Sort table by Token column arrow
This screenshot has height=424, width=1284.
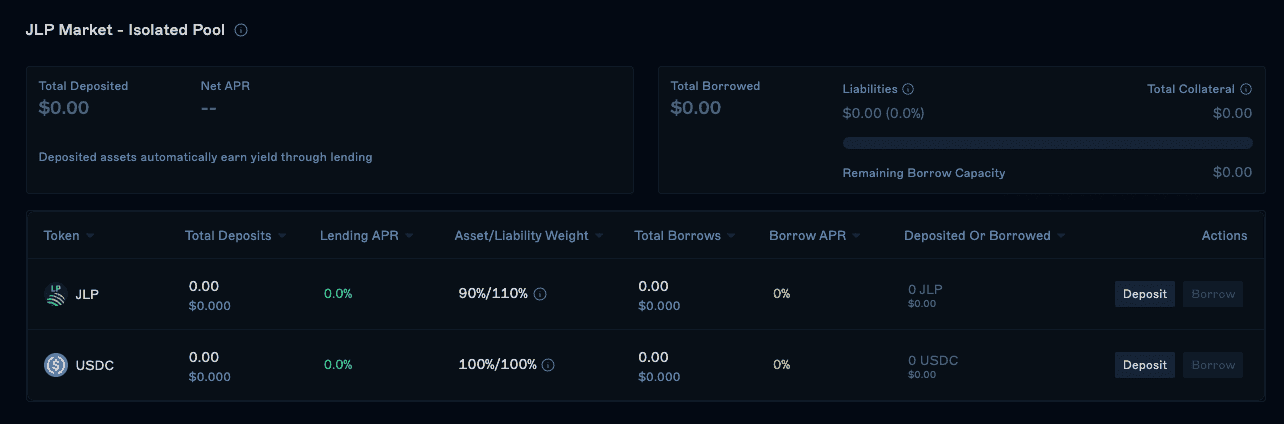coord(90,236)
